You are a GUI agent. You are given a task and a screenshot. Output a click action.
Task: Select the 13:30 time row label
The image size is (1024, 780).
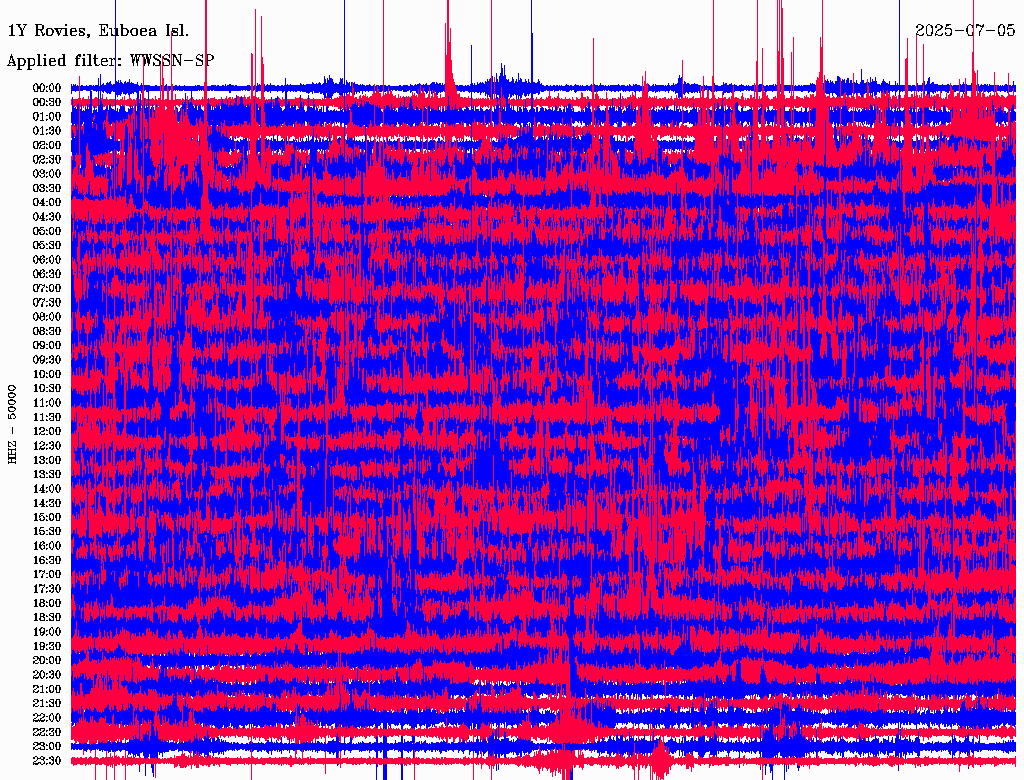click(x=47, y=474)
